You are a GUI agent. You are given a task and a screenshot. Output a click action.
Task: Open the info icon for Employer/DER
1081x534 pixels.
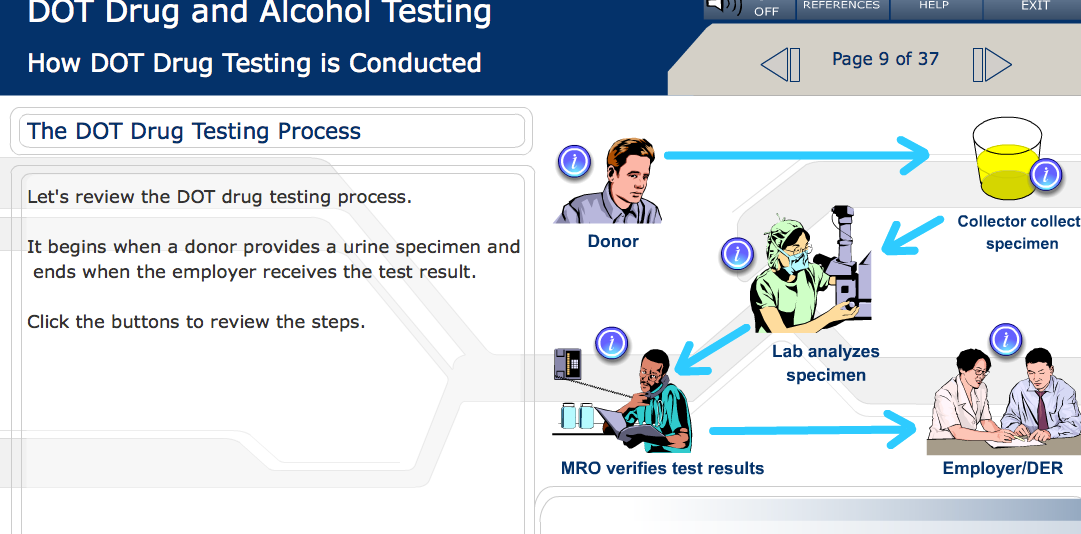click(x=1005, y=340)
